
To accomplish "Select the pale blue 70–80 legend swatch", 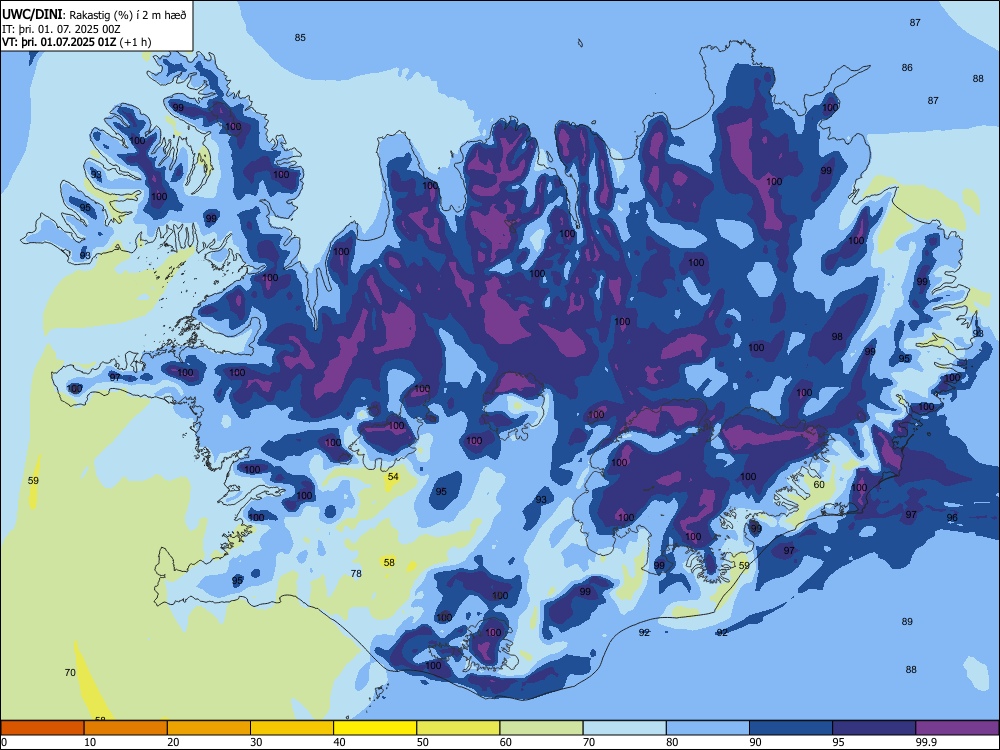I will tap(624, 728).
